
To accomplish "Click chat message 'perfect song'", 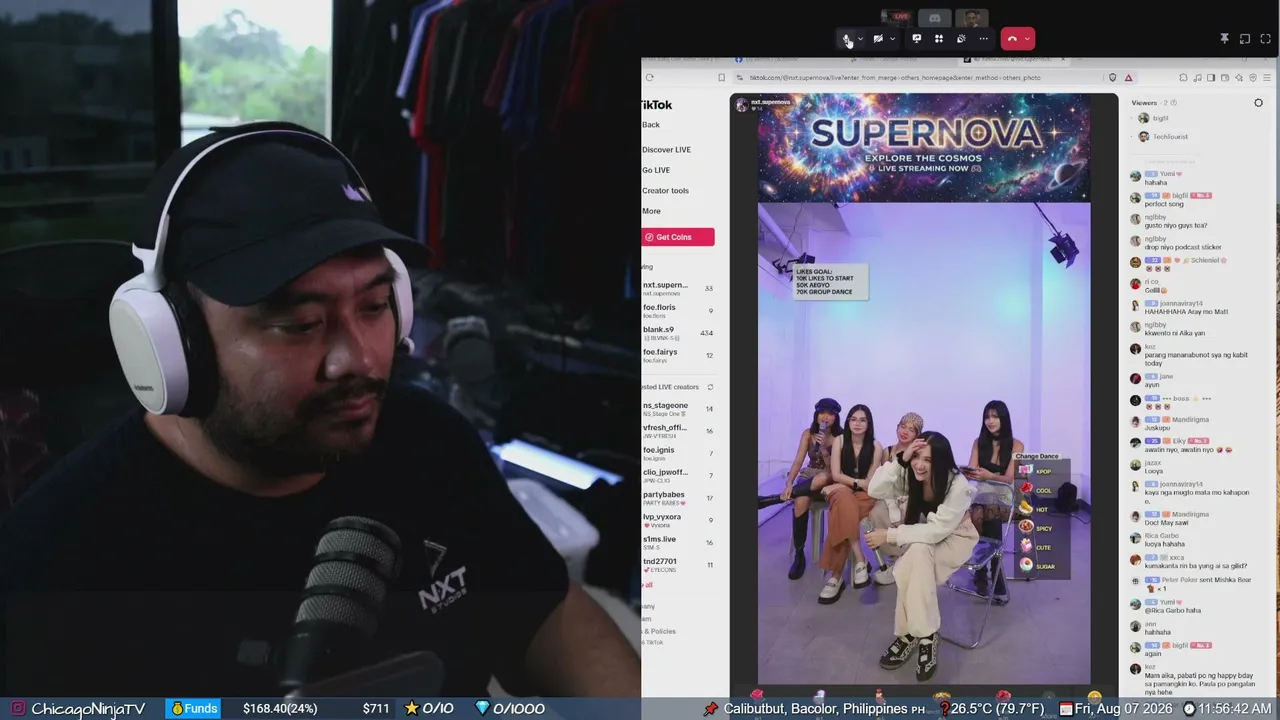I will point(1162,205).
